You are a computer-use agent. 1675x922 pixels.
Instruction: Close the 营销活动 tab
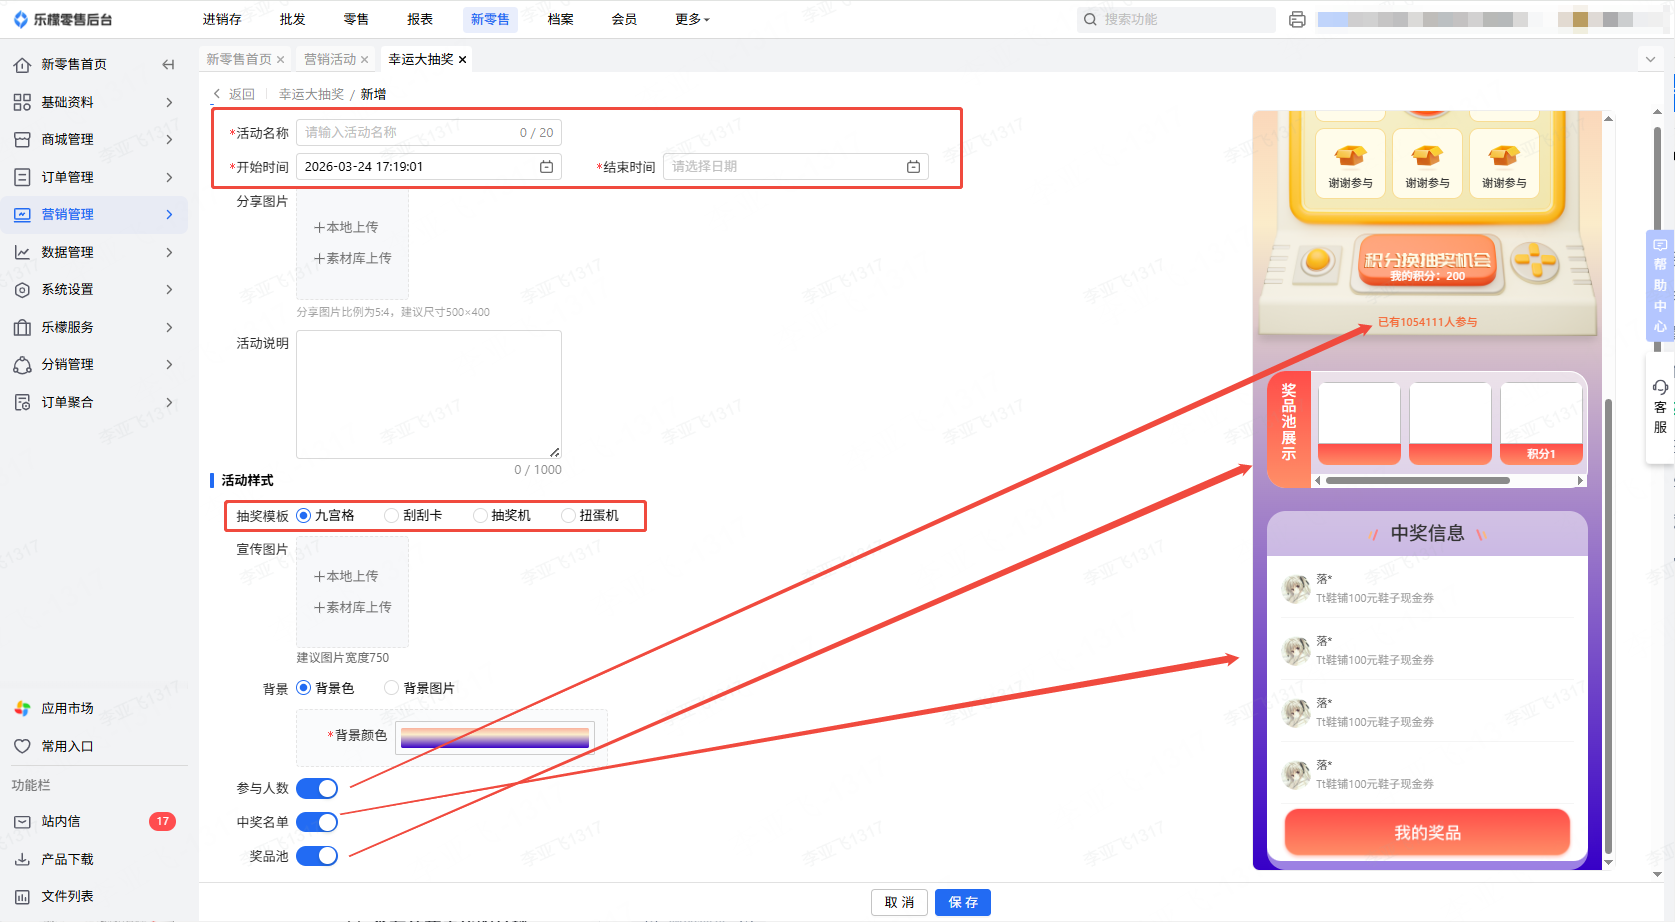365,60
